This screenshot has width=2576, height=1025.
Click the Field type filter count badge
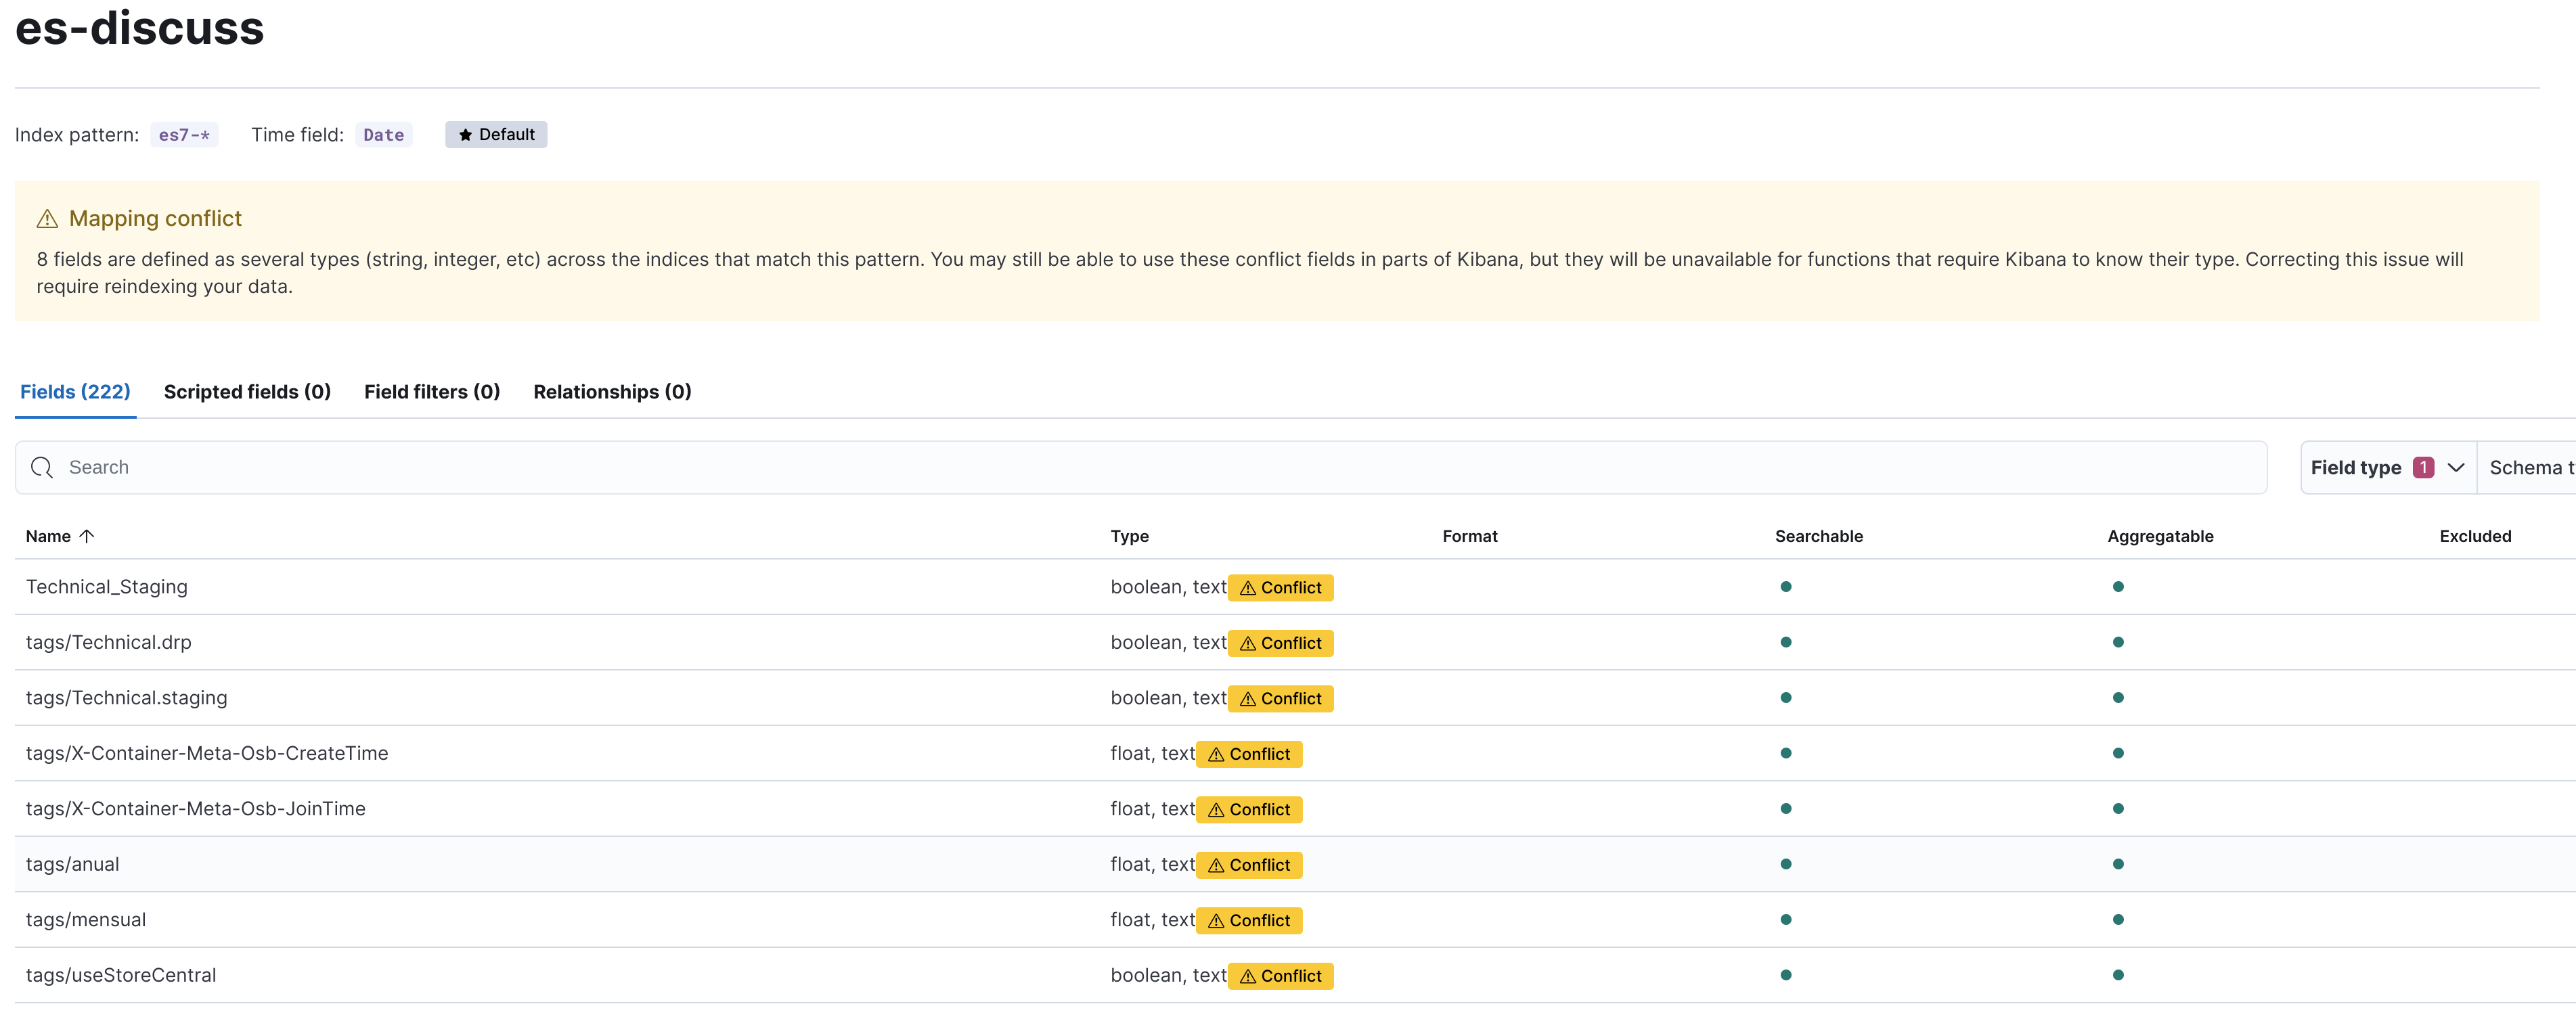click(2422, 468)
